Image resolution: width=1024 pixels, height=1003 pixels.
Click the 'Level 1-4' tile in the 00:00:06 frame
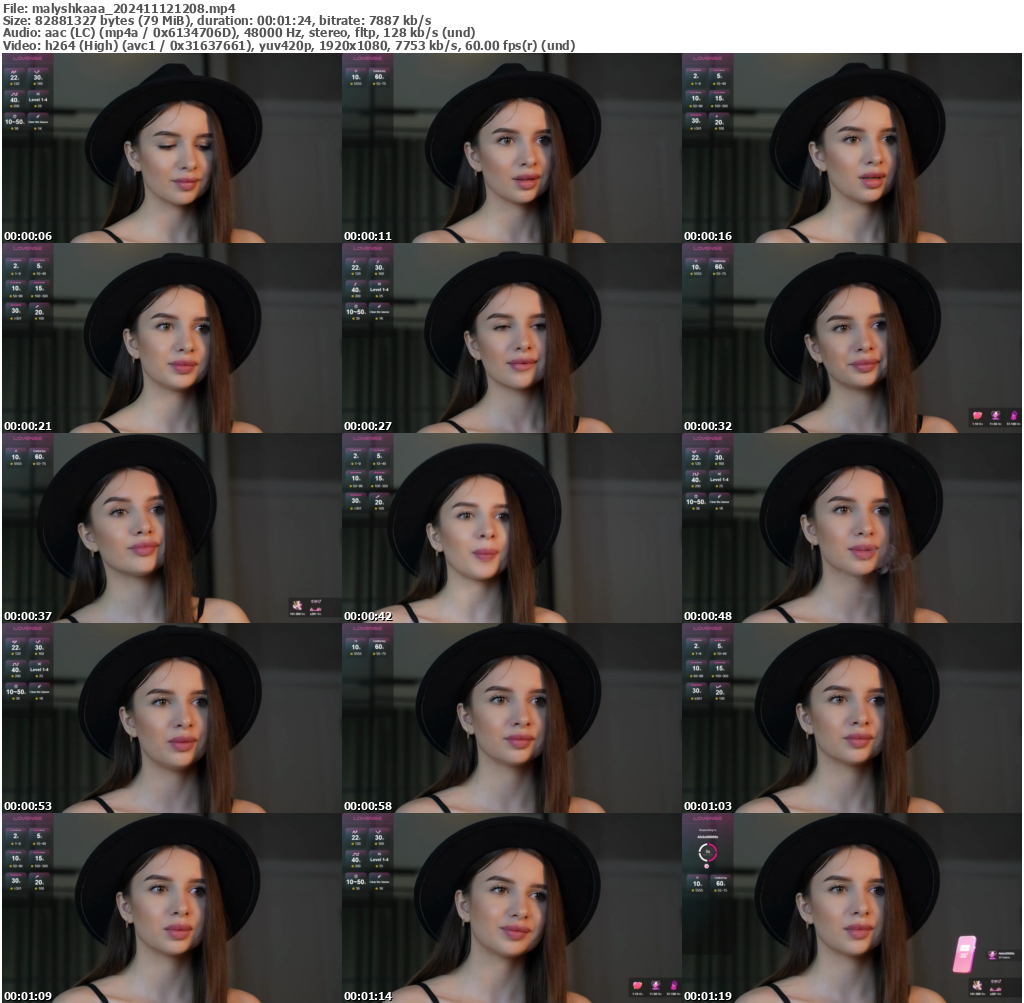(x=41, y=100)
